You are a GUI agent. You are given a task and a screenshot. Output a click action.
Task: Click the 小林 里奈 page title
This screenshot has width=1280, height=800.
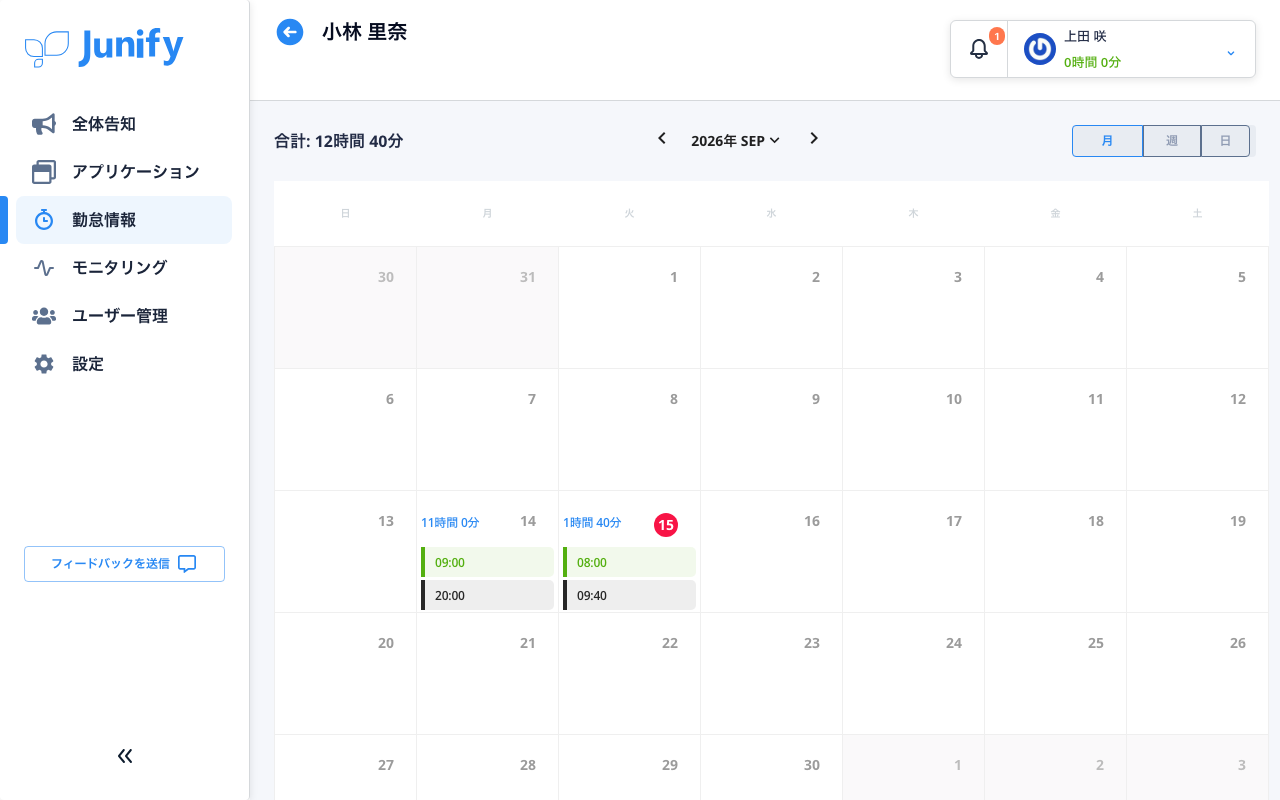(364, 32)
